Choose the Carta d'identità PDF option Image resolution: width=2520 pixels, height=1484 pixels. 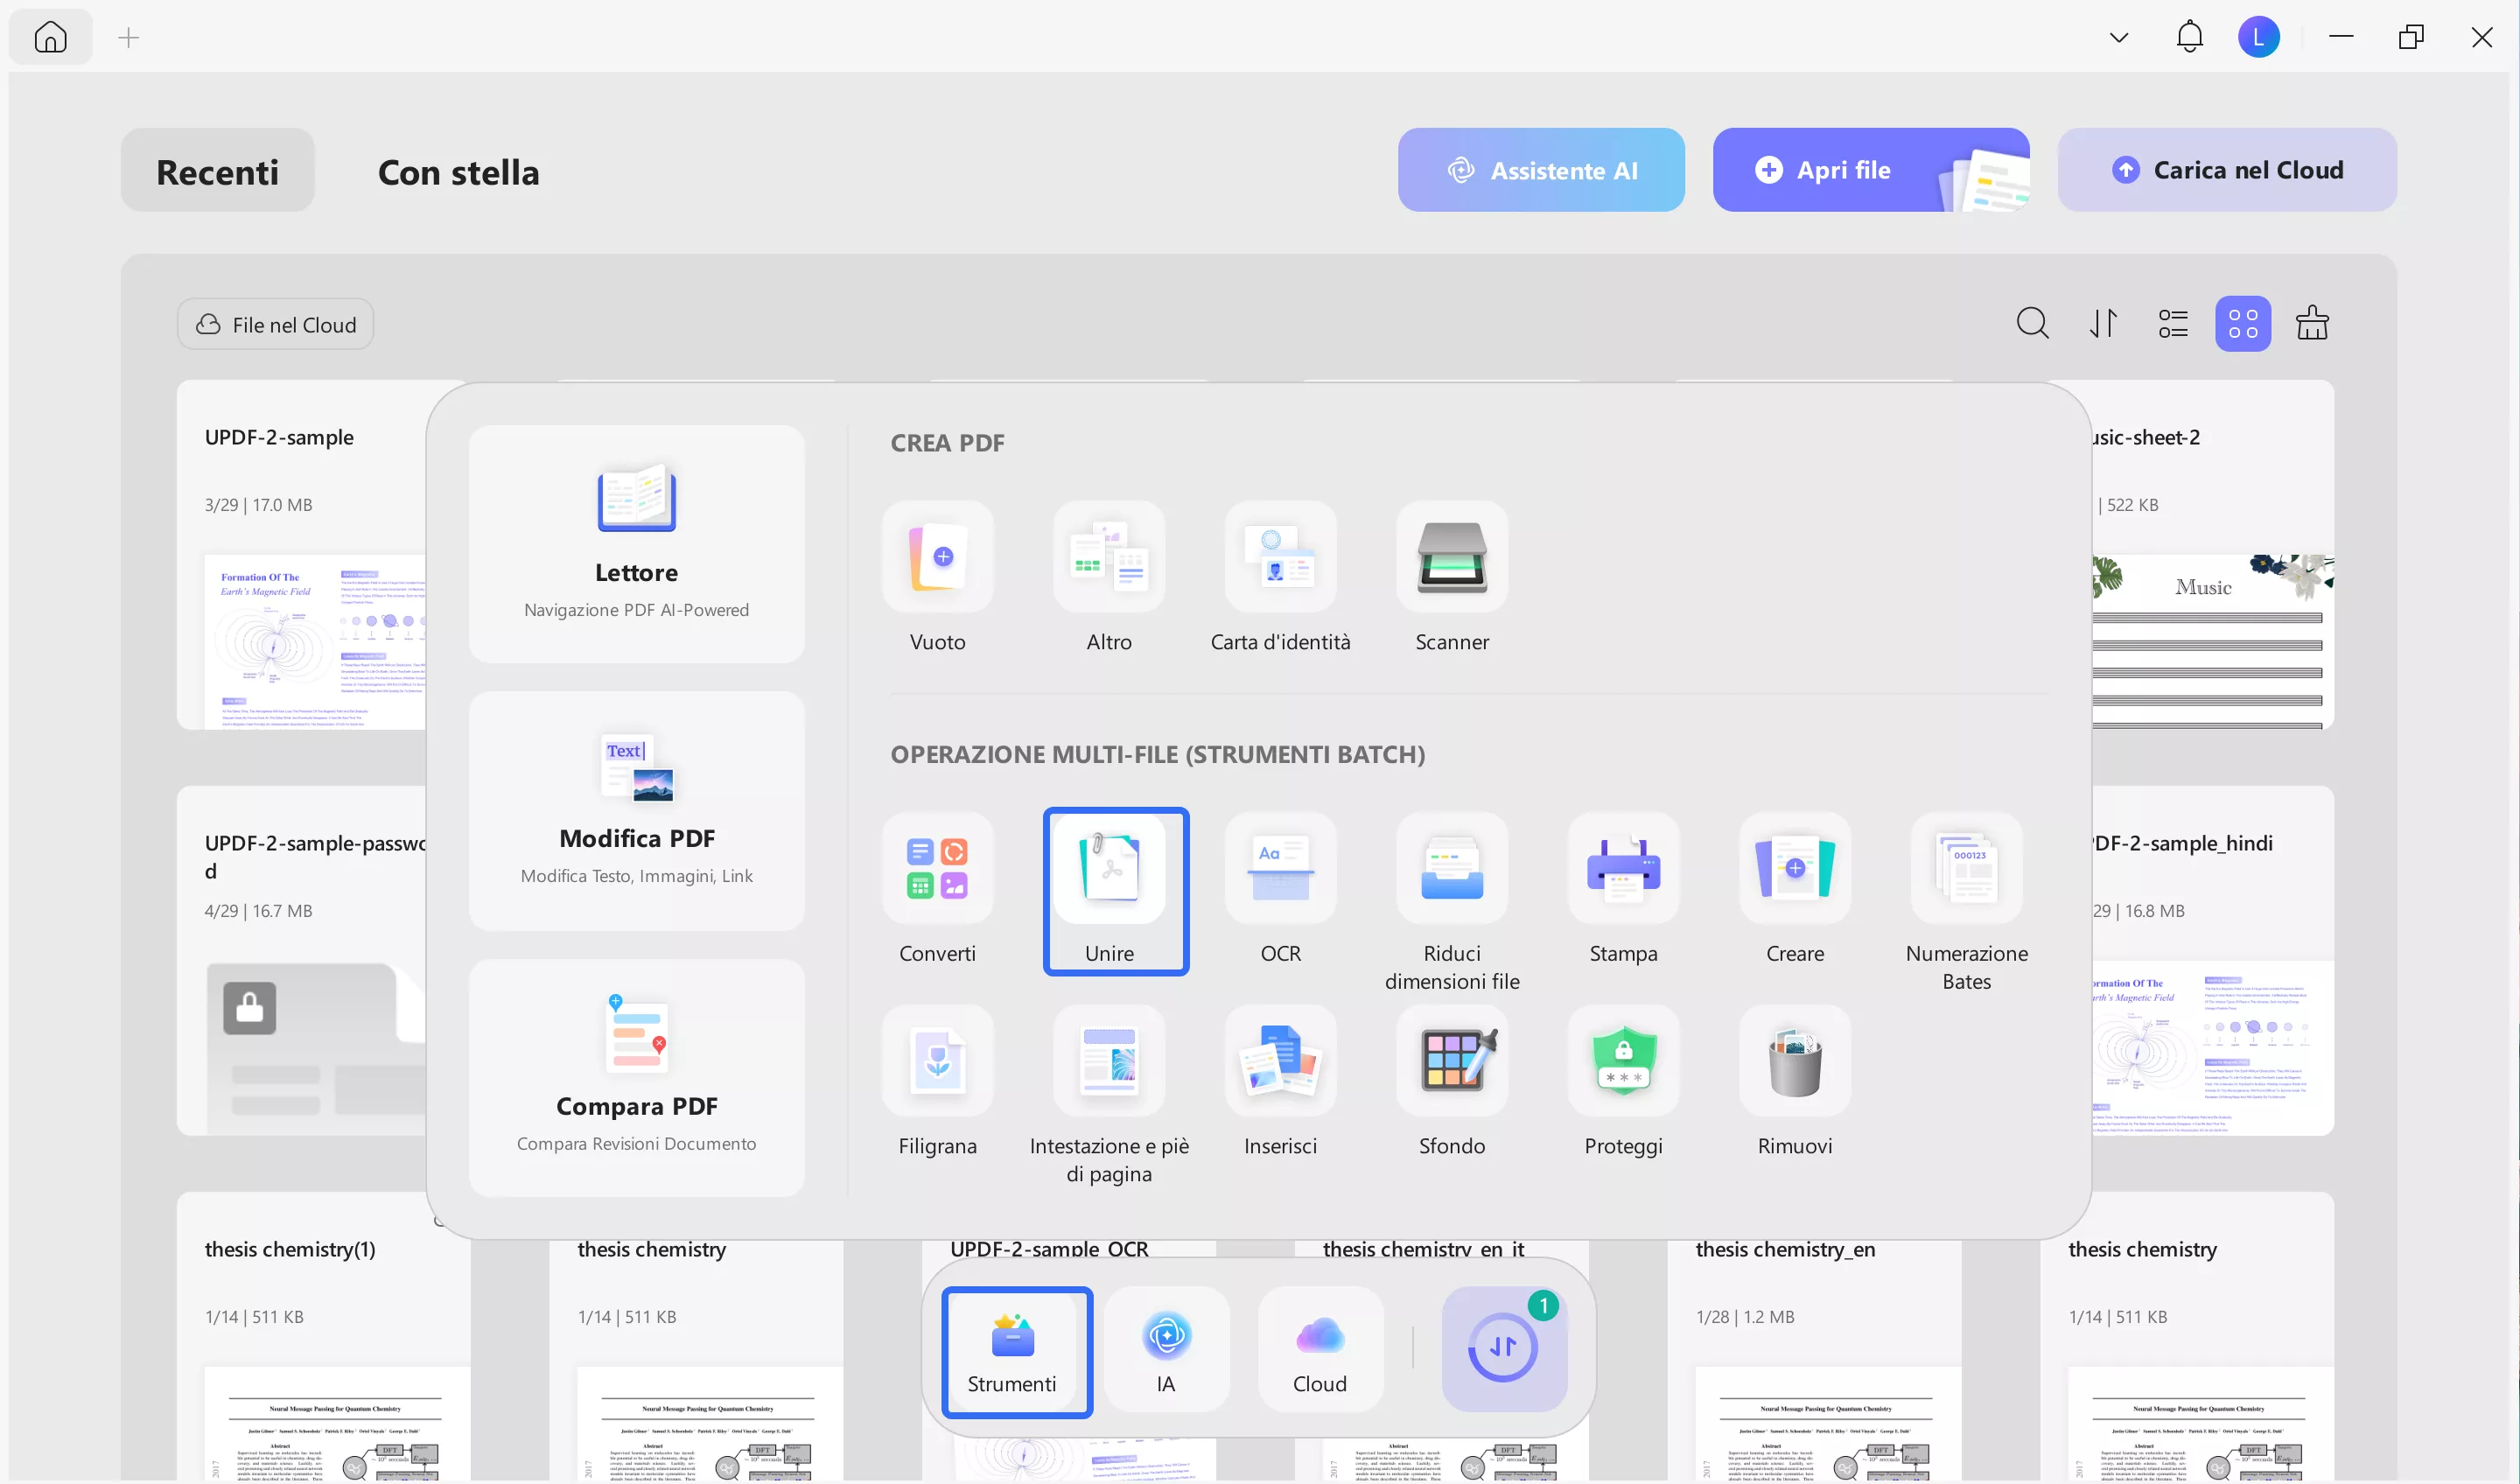1280,558
